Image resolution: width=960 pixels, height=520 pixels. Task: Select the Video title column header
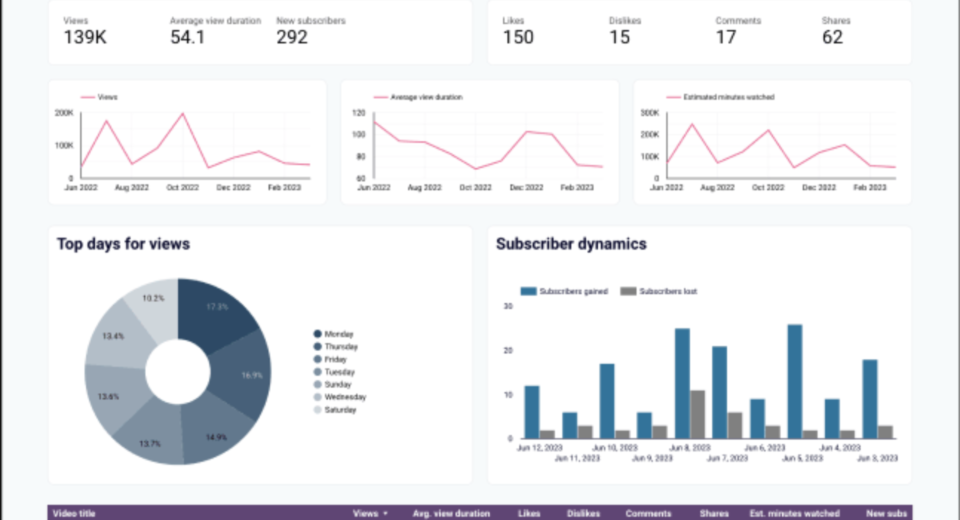74,513
